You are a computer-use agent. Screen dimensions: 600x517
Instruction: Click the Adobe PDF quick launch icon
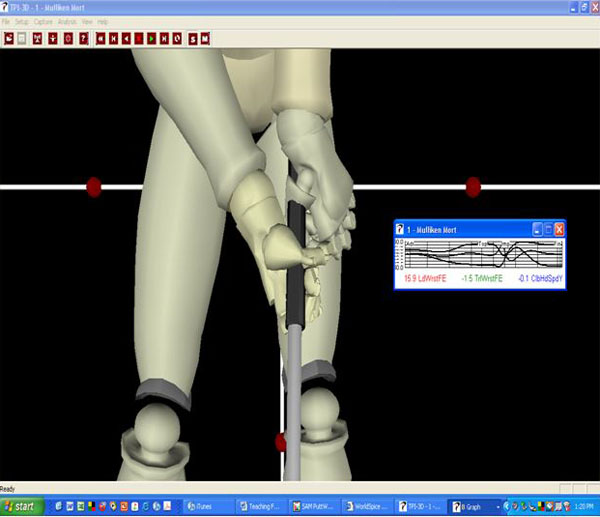point(167,506)
